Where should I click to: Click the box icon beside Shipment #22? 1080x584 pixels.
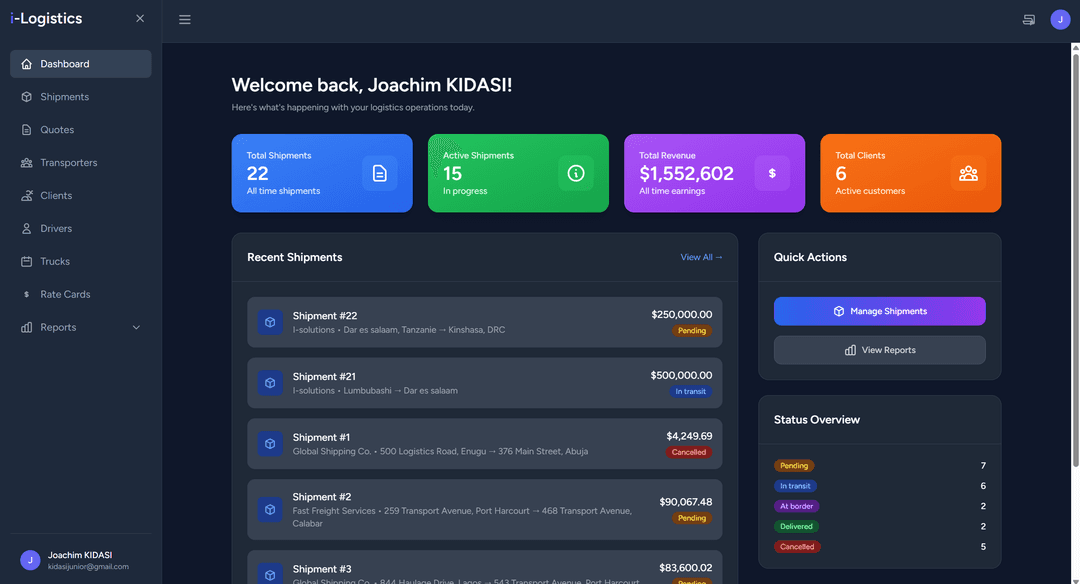(270, 322)
